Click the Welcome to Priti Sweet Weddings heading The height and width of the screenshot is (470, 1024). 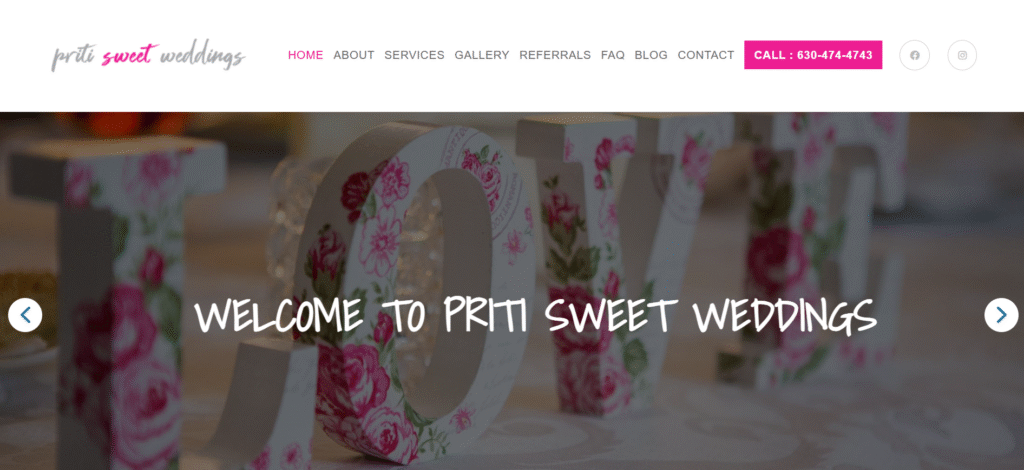coord(535,316)
